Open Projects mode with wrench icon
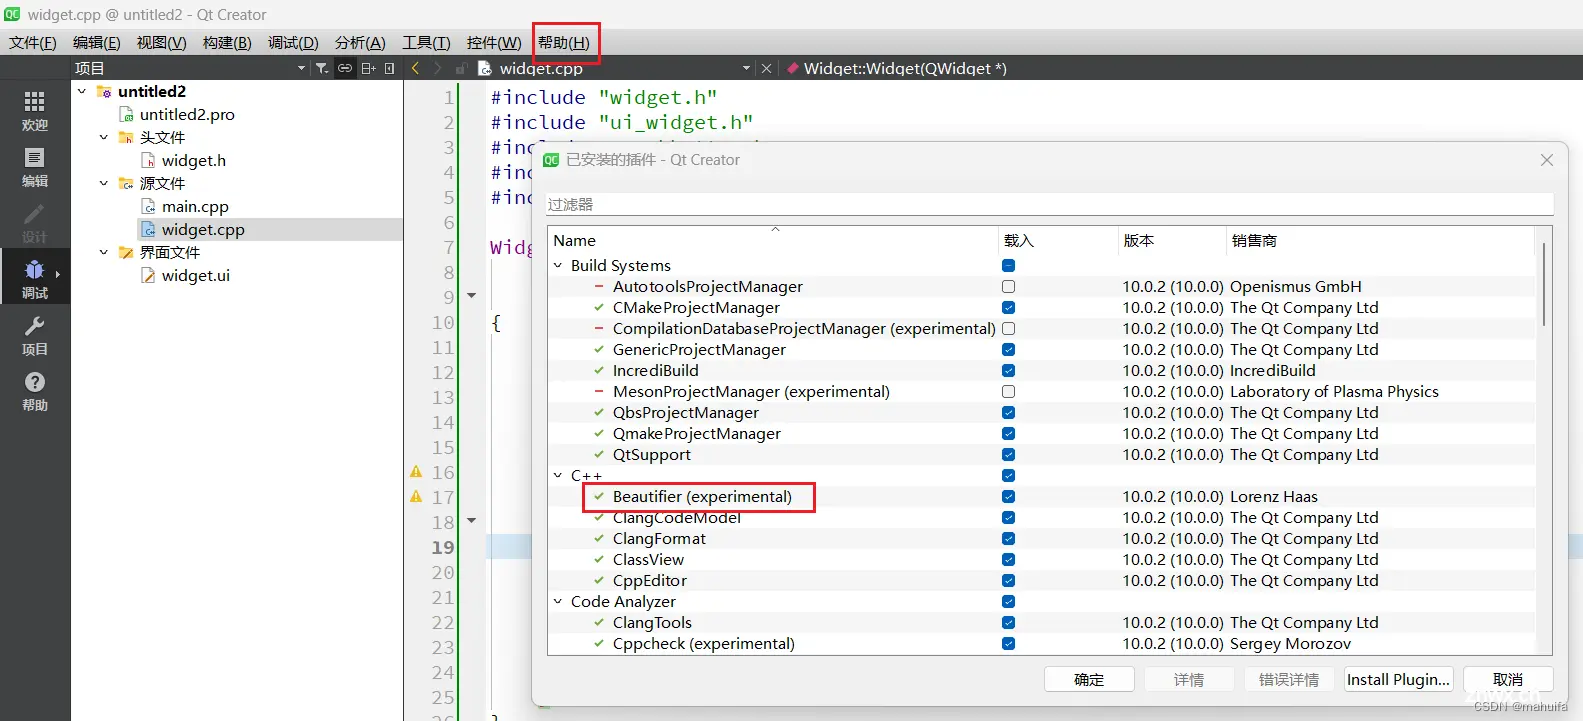 (35, 334)
